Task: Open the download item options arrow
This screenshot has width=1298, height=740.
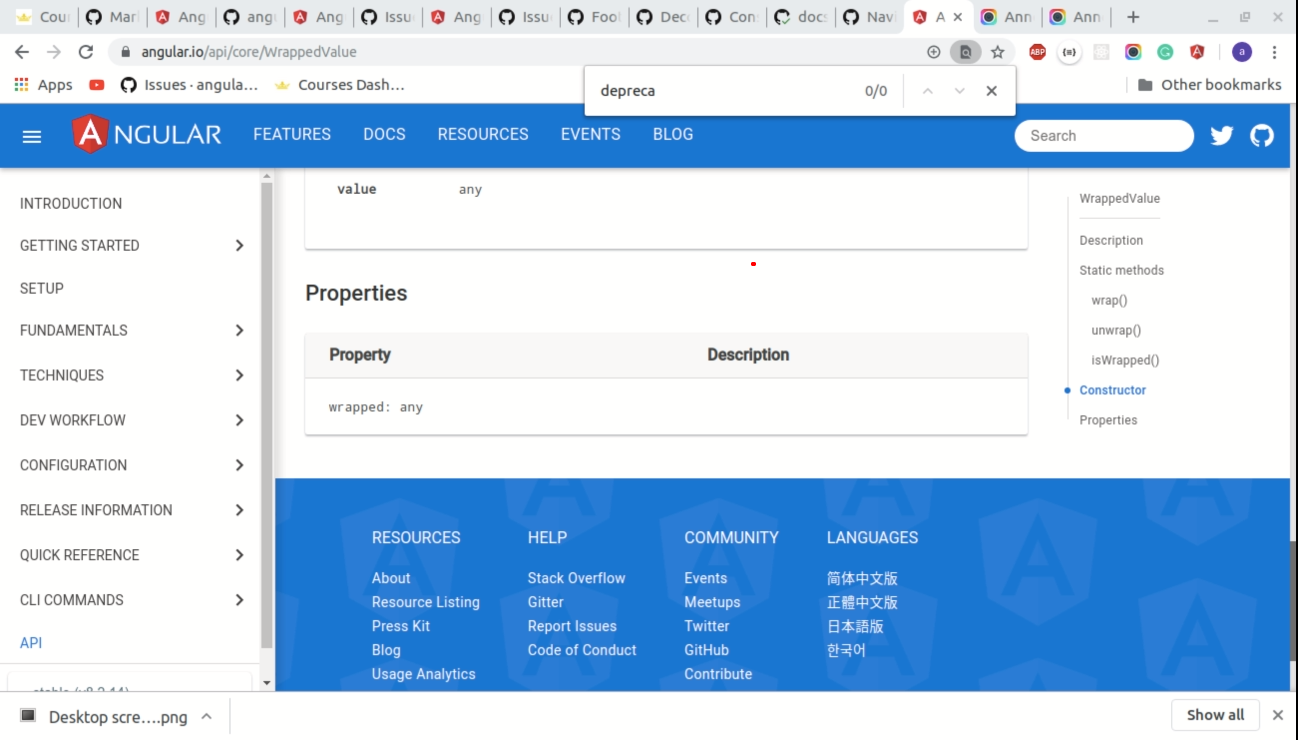Action: click(x=206, y=716)
